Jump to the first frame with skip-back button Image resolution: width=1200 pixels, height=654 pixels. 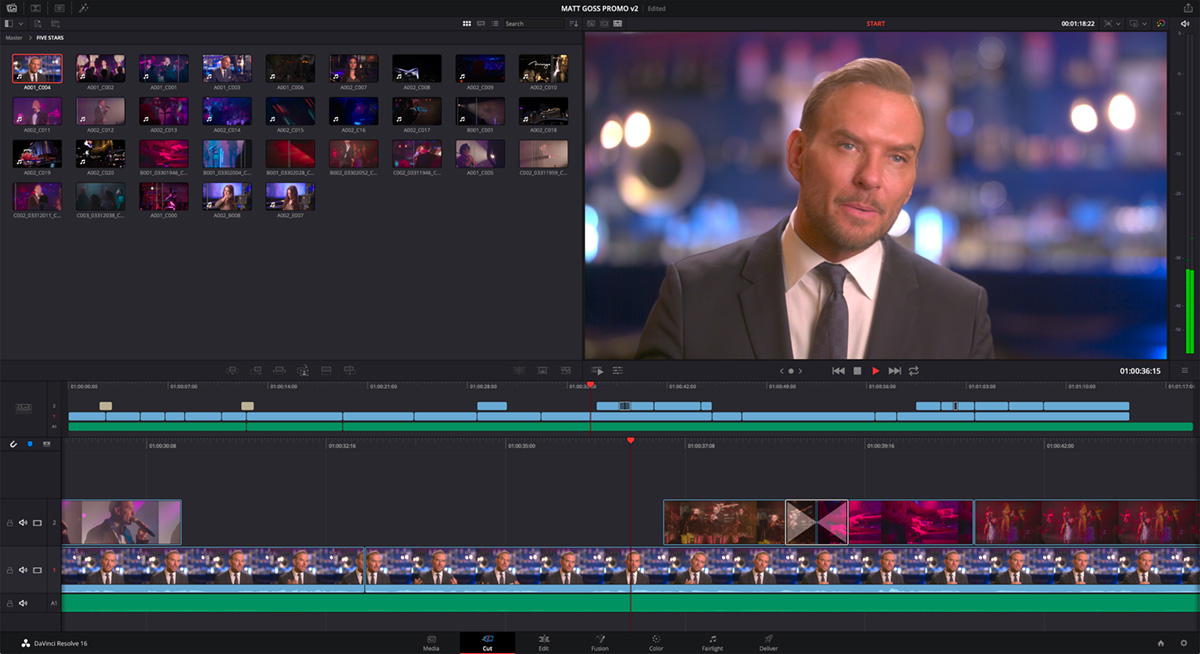click(x=838, y=371)
